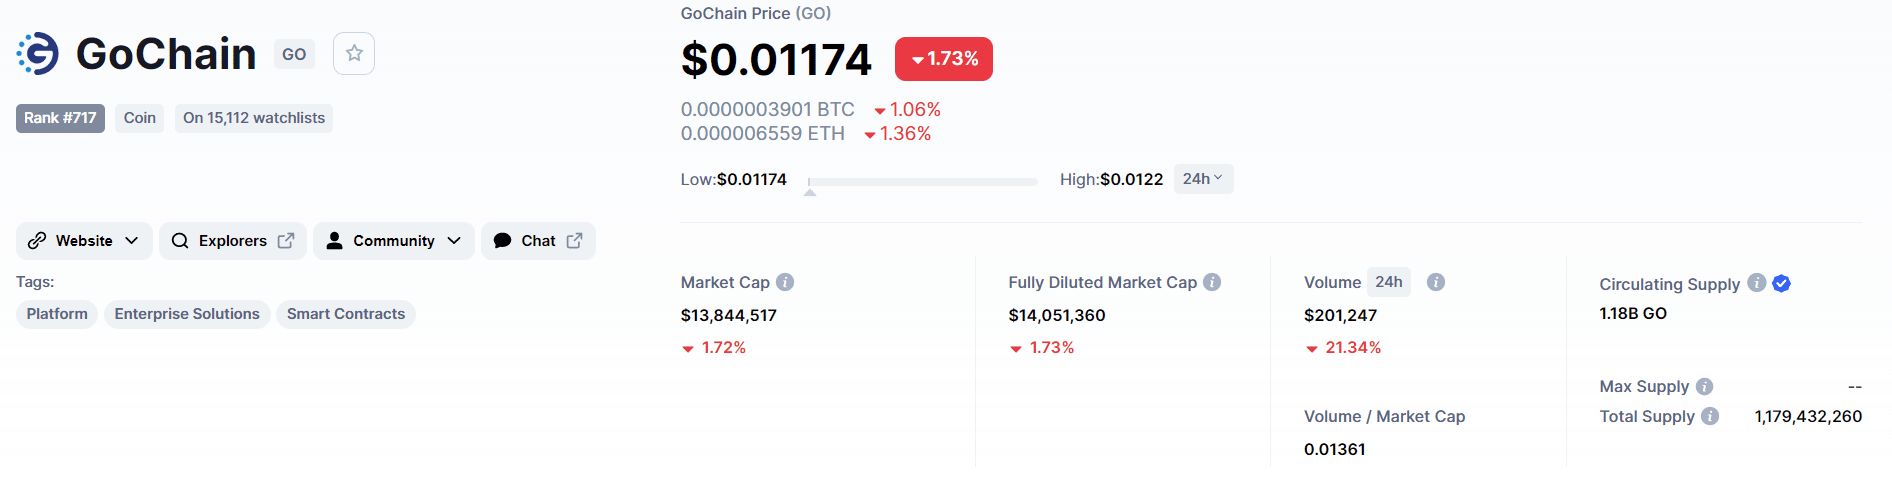
Task: Show Fully Diluted Market Cap info tooltip
Action: [x=1212, y=282]
